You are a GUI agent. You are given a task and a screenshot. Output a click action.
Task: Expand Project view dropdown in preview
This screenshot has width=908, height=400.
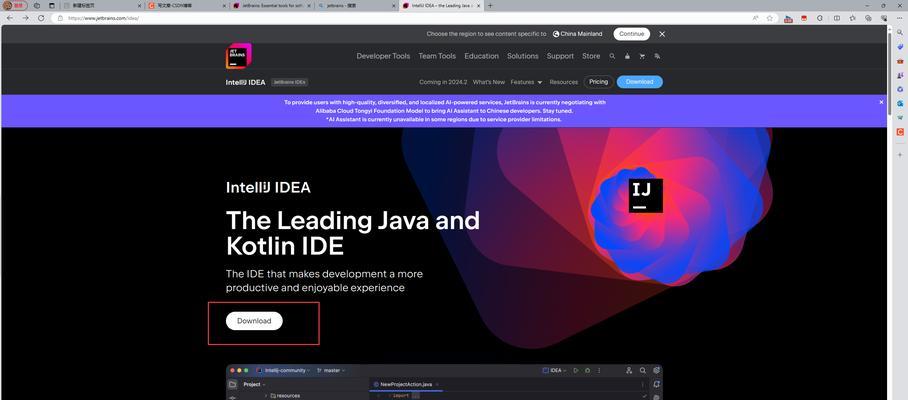(255, 384)
